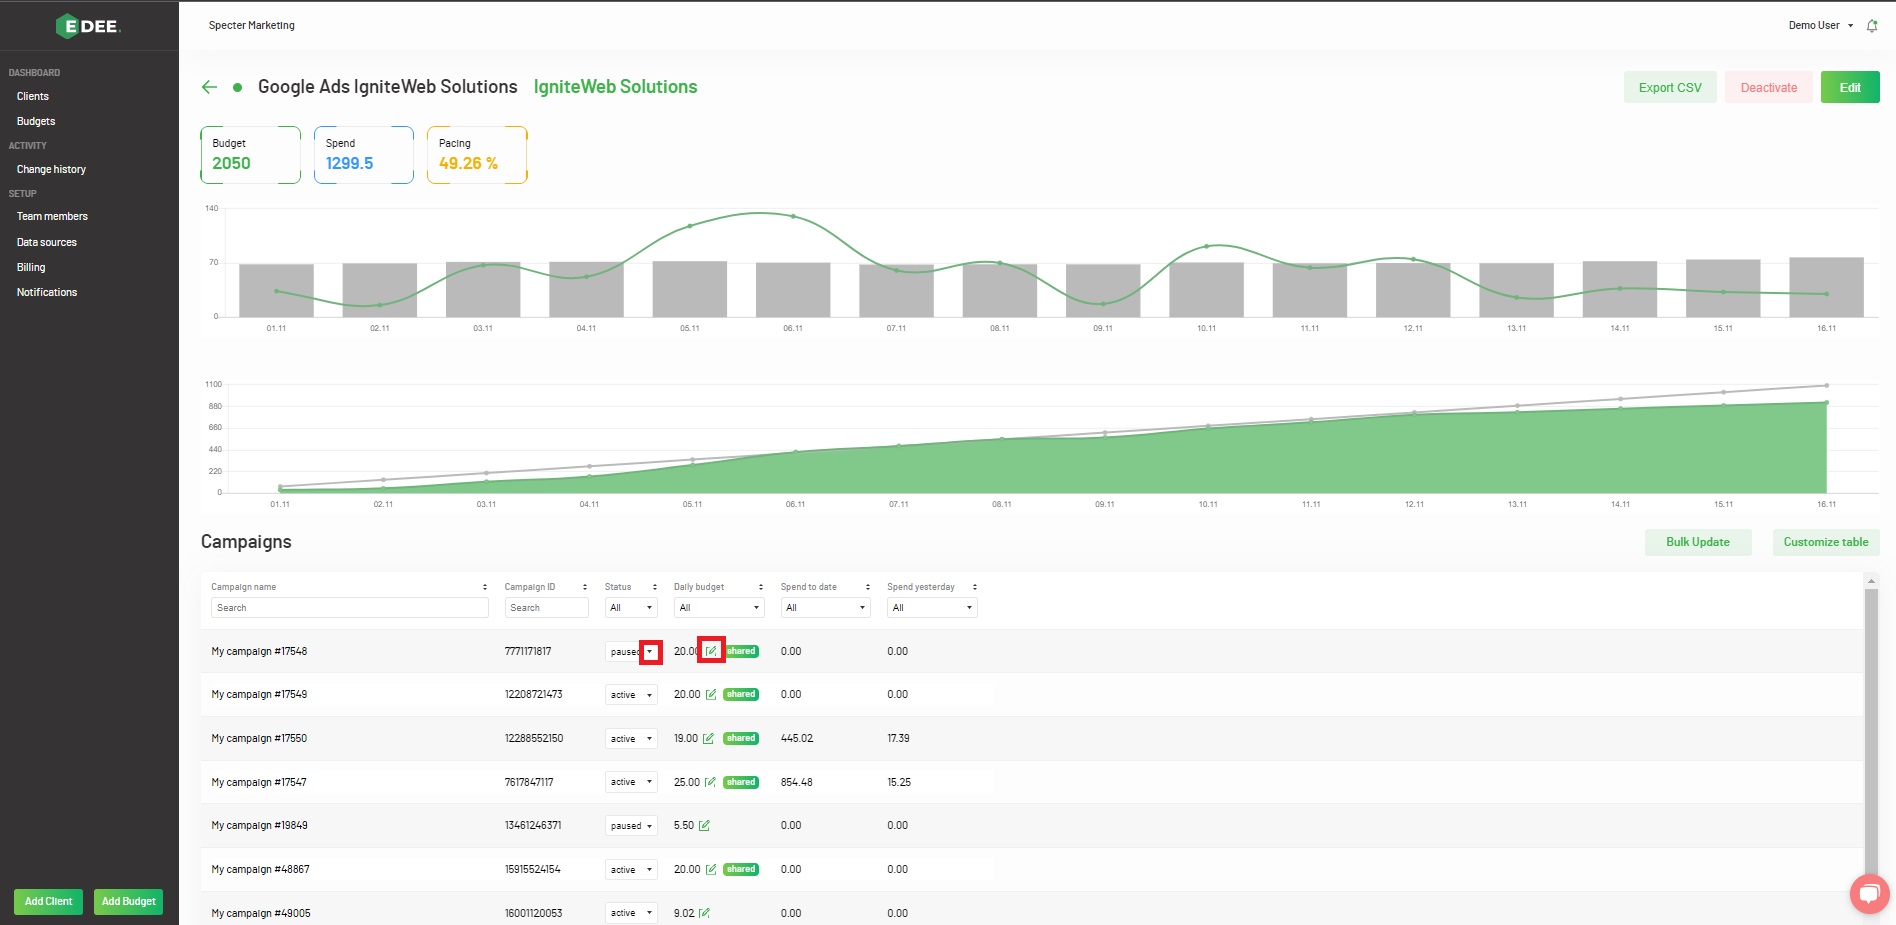The width and height of the screenshot is (1896, 925).
Task: Edit daily budget for My campaign #17549
Action: 711,695
